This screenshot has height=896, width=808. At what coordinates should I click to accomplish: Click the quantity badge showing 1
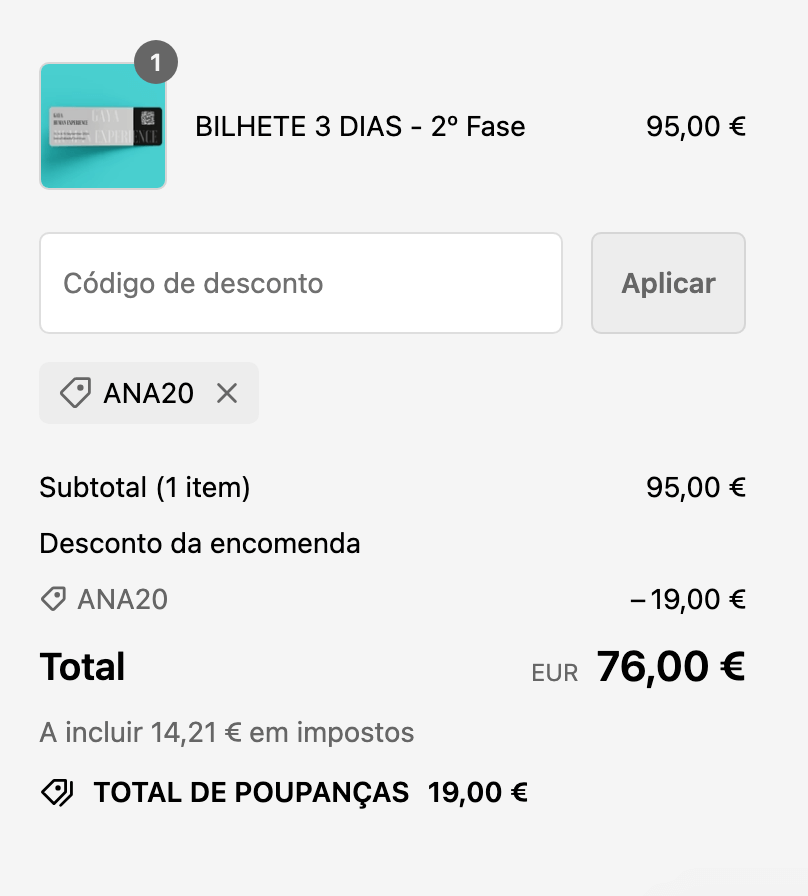155,63
